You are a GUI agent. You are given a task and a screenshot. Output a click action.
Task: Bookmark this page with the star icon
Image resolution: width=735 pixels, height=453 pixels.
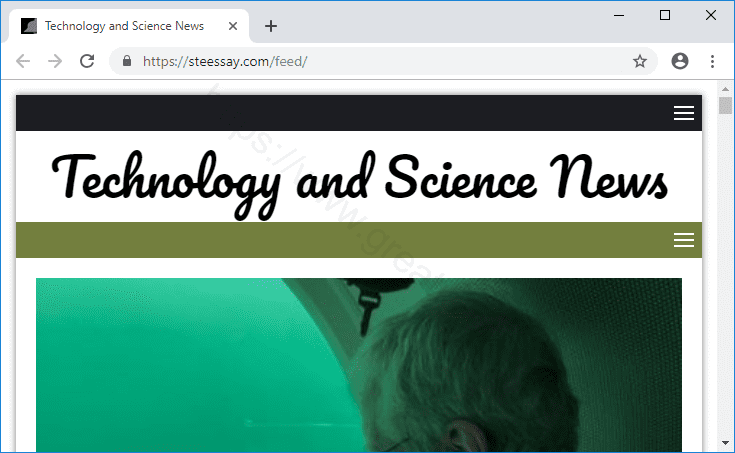point(640,61)
